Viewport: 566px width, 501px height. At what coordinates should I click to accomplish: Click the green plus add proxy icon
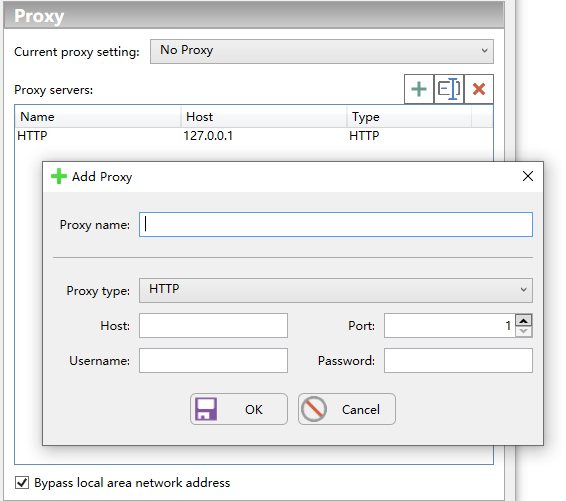point(419,89)
